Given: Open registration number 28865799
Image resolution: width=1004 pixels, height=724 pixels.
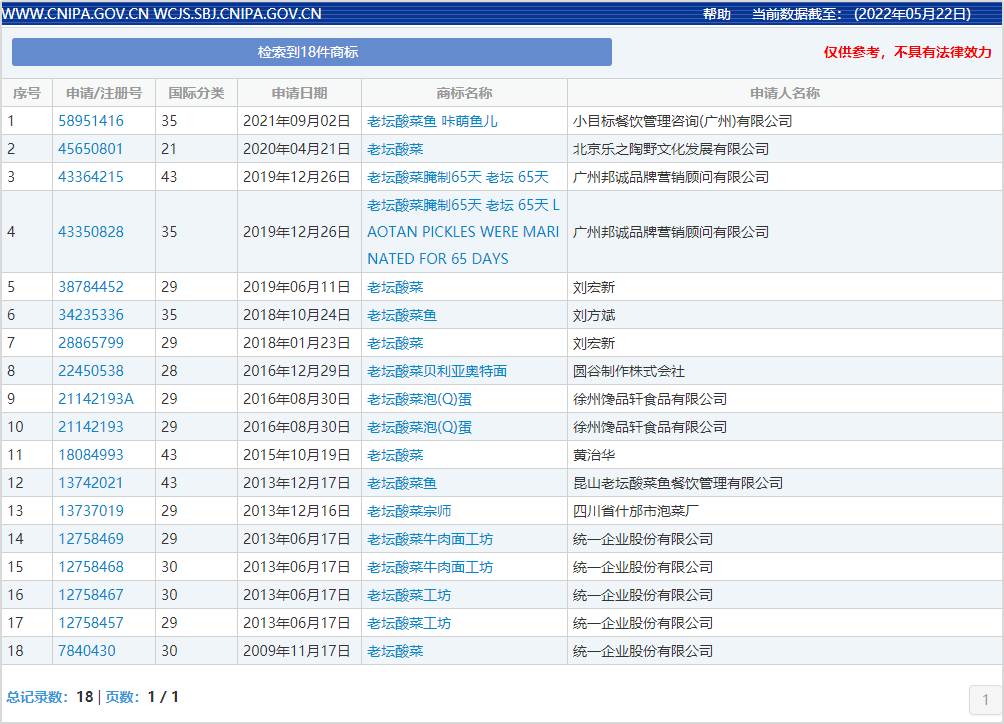Looking at the screenshot, I should 91,343.
